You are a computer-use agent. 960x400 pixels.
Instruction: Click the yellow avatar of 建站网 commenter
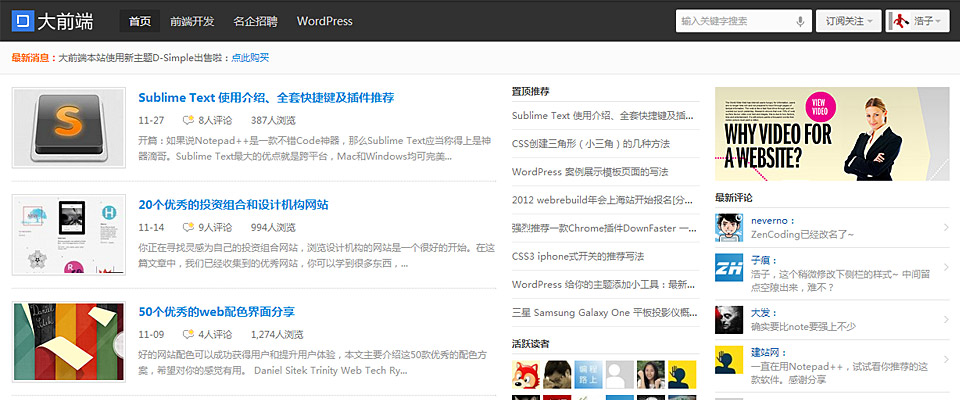click(729, 360)
